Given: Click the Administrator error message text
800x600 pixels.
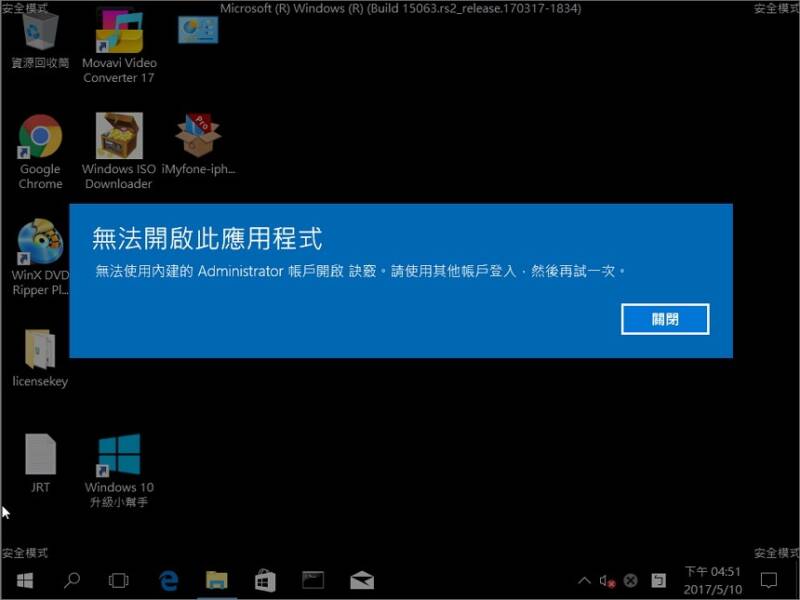Looking at the screenshot, I should click(x=360, y=271).
